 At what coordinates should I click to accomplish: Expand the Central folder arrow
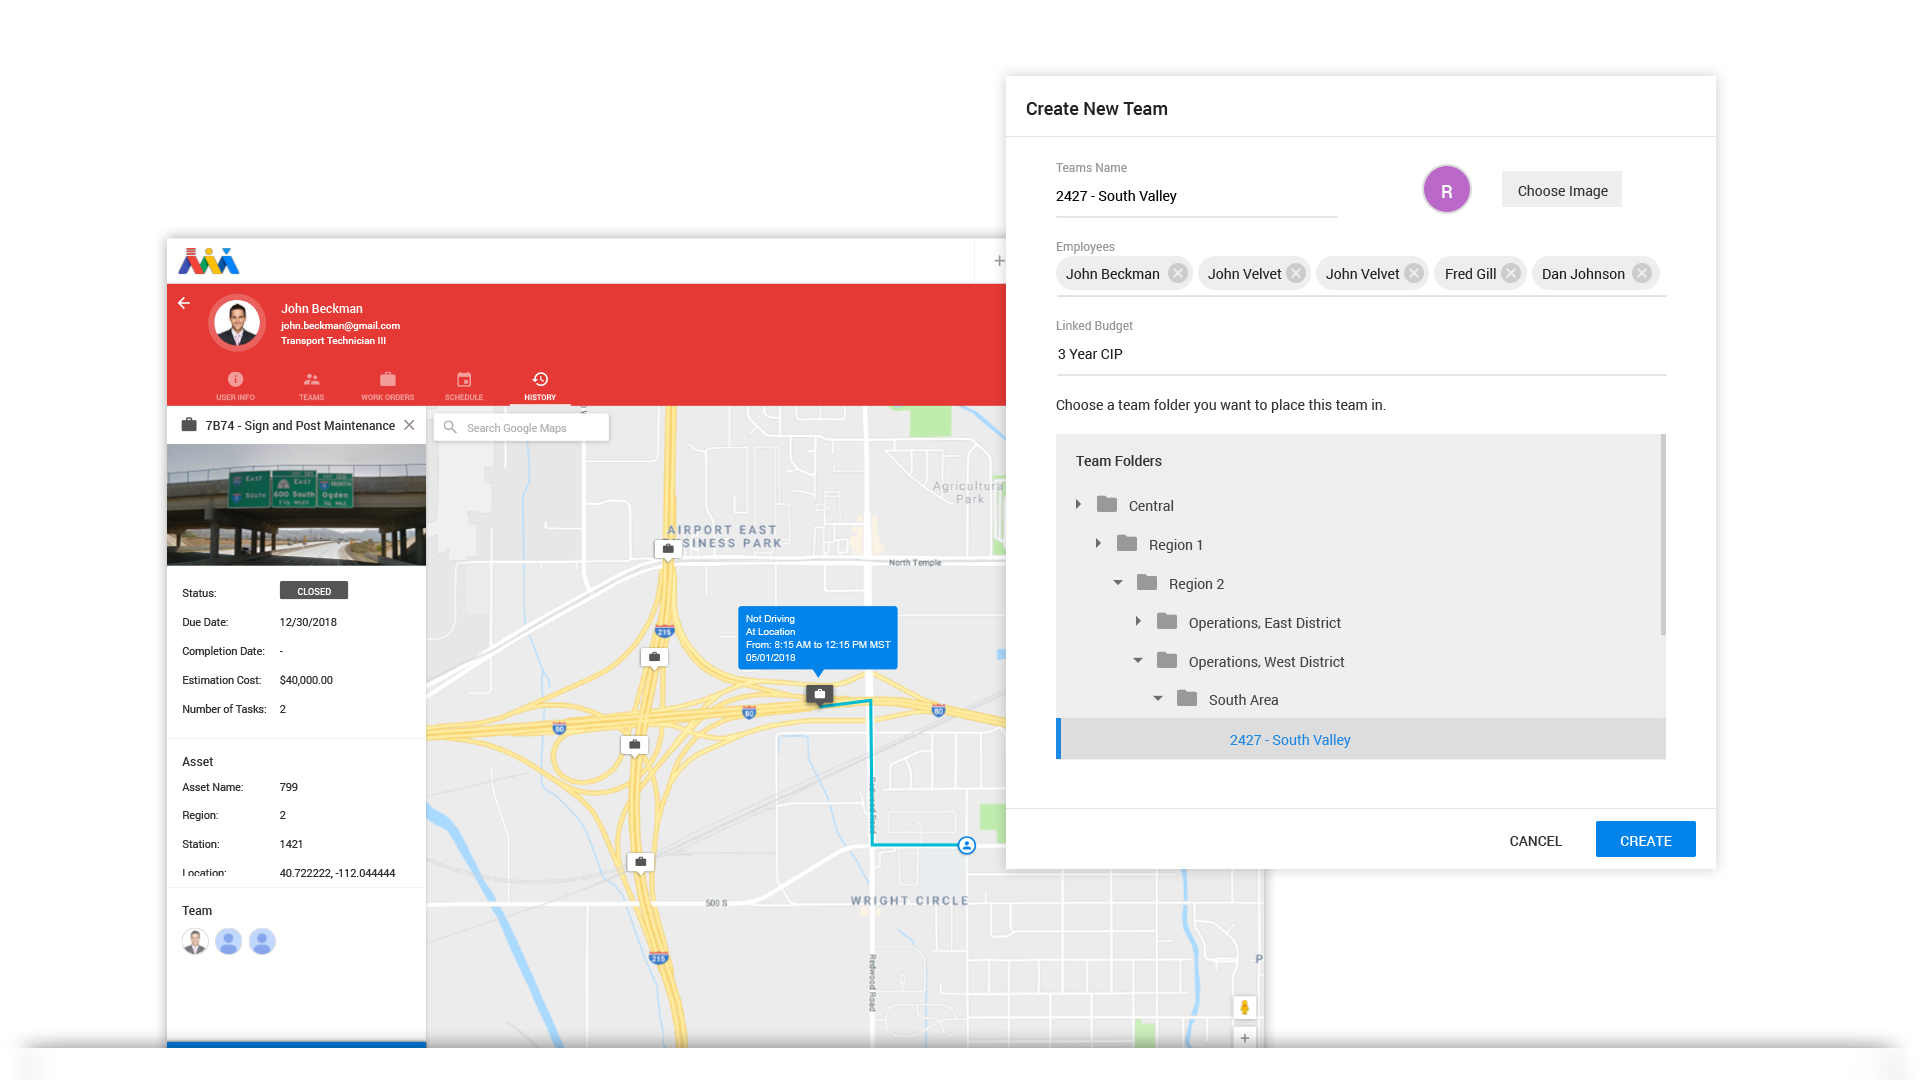(1078, 505)
